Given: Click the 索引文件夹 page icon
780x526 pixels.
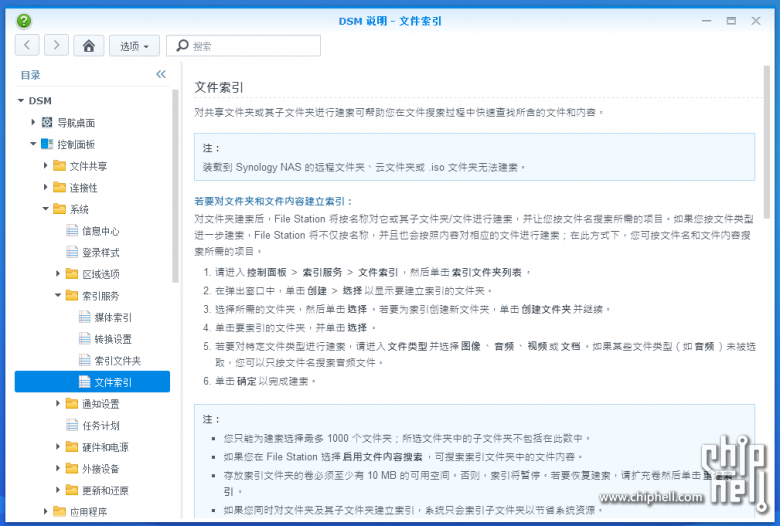Looking at the screenshot, I should pos(85,360).
